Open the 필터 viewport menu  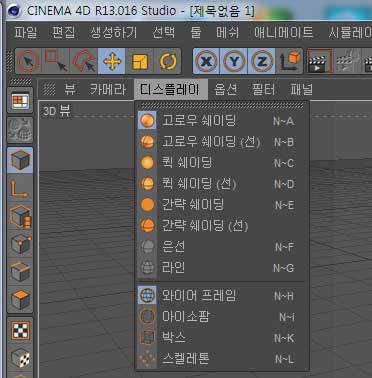tap(263, 89)
